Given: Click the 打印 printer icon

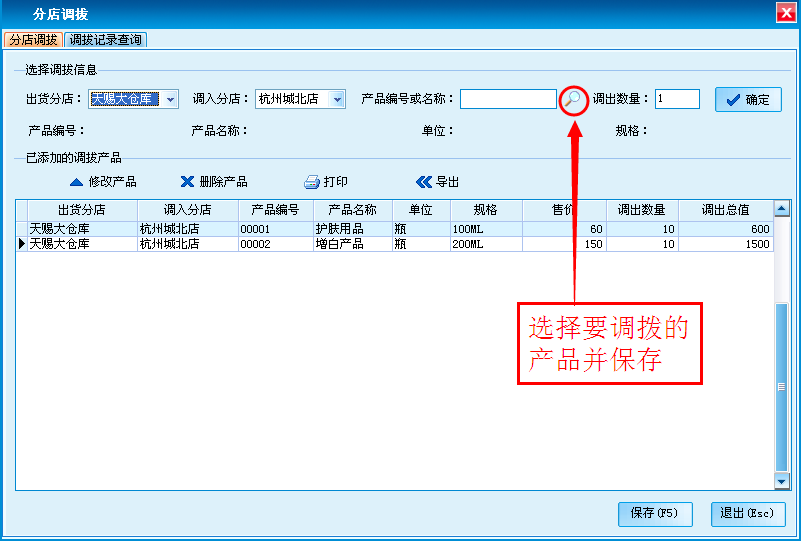Looking at the screenshot, I should pyautogui.click(x=311, y=182).
